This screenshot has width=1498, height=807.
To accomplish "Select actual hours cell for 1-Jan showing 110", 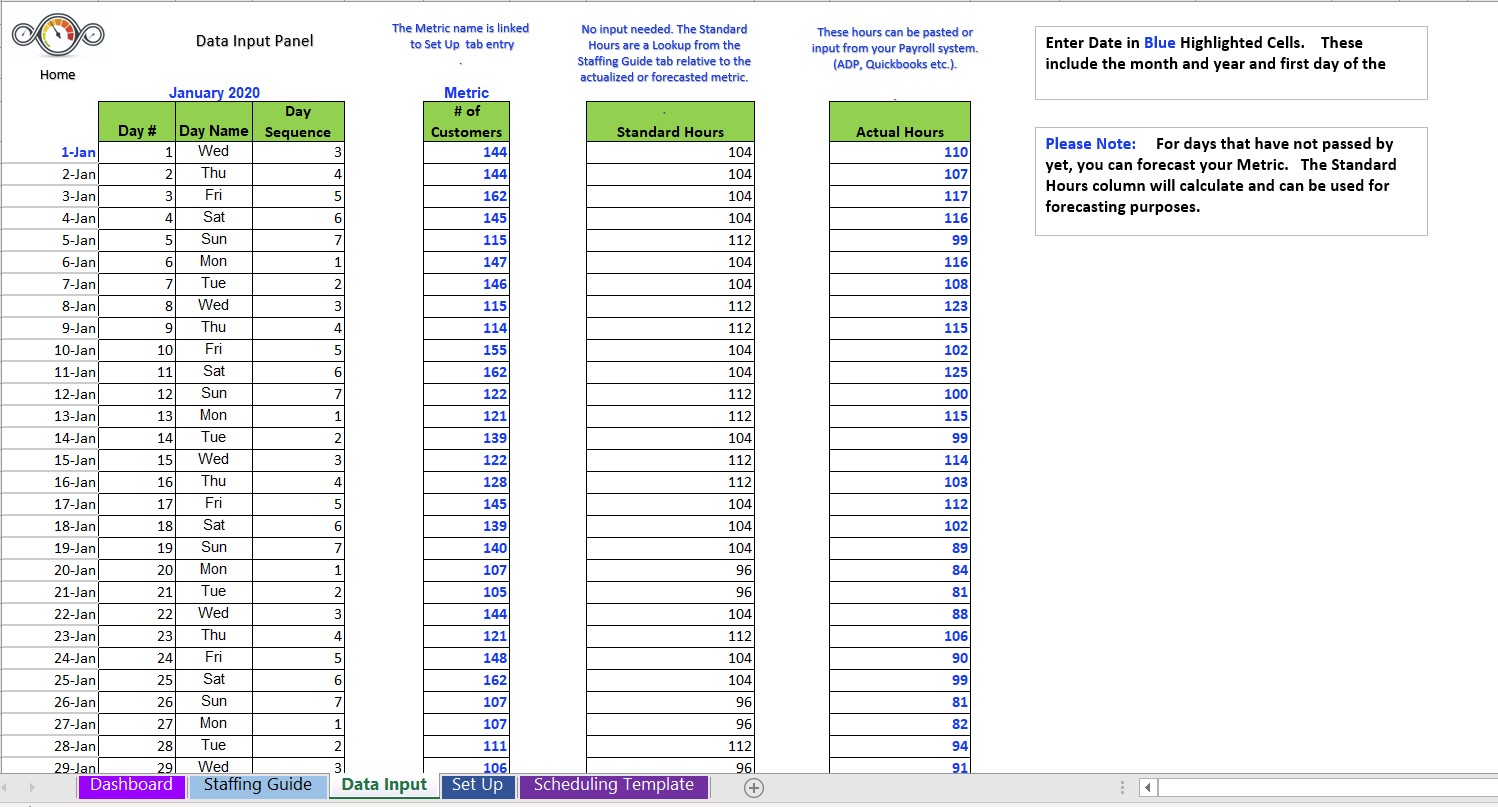I will 900,152.
